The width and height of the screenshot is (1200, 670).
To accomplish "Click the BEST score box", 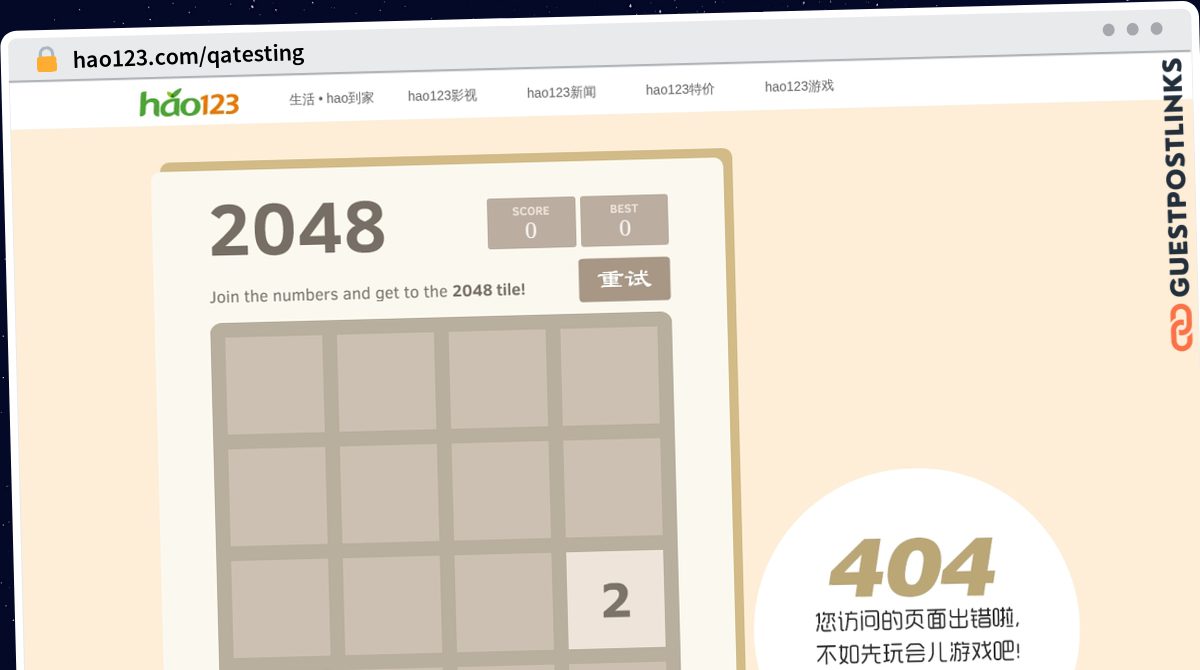I will pos(624,220).
